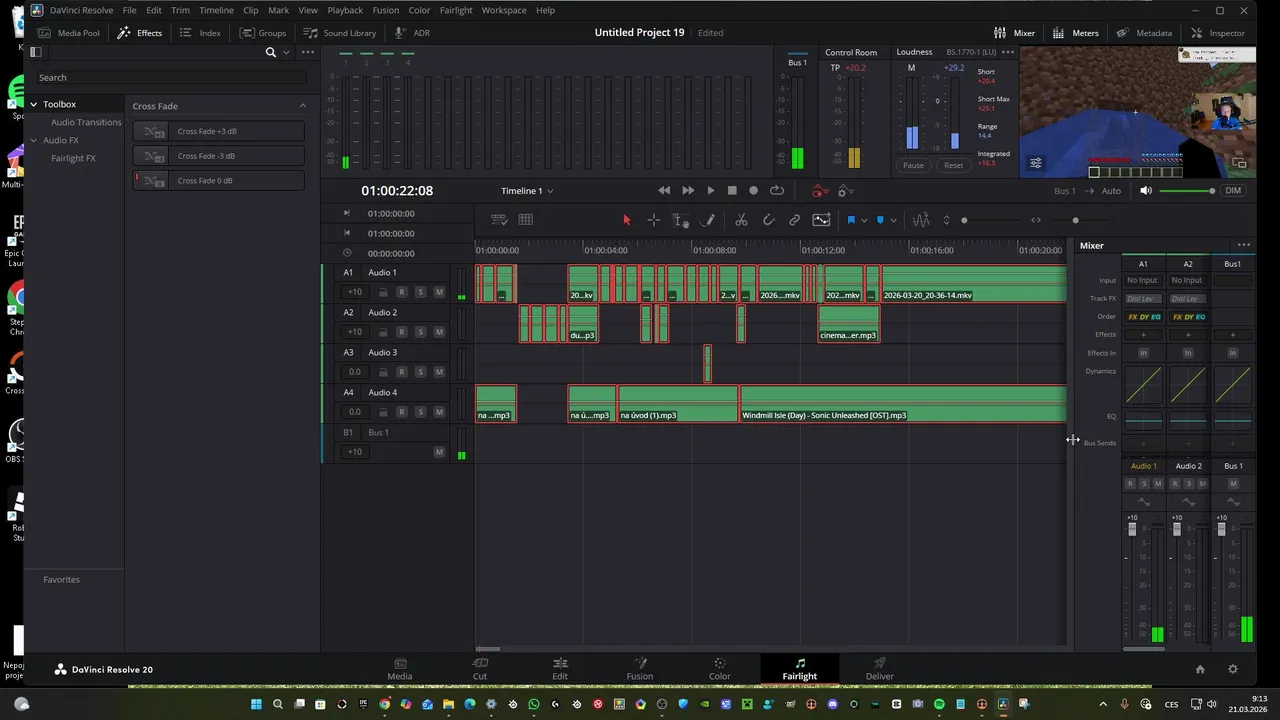Open Mixer panel options menu
This screenshot has height=720, width=1280.
tap(1243, 245)
